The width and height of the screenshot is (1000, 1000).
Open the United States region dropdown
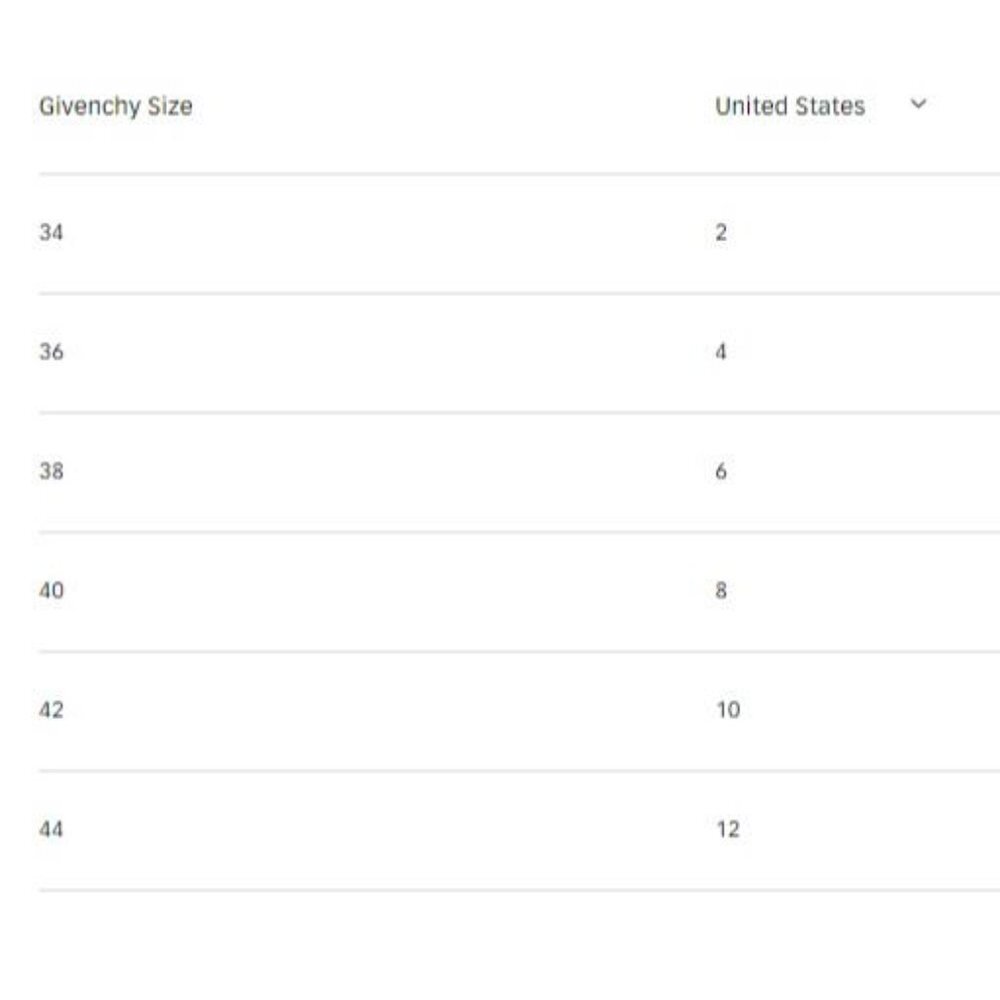790,106
